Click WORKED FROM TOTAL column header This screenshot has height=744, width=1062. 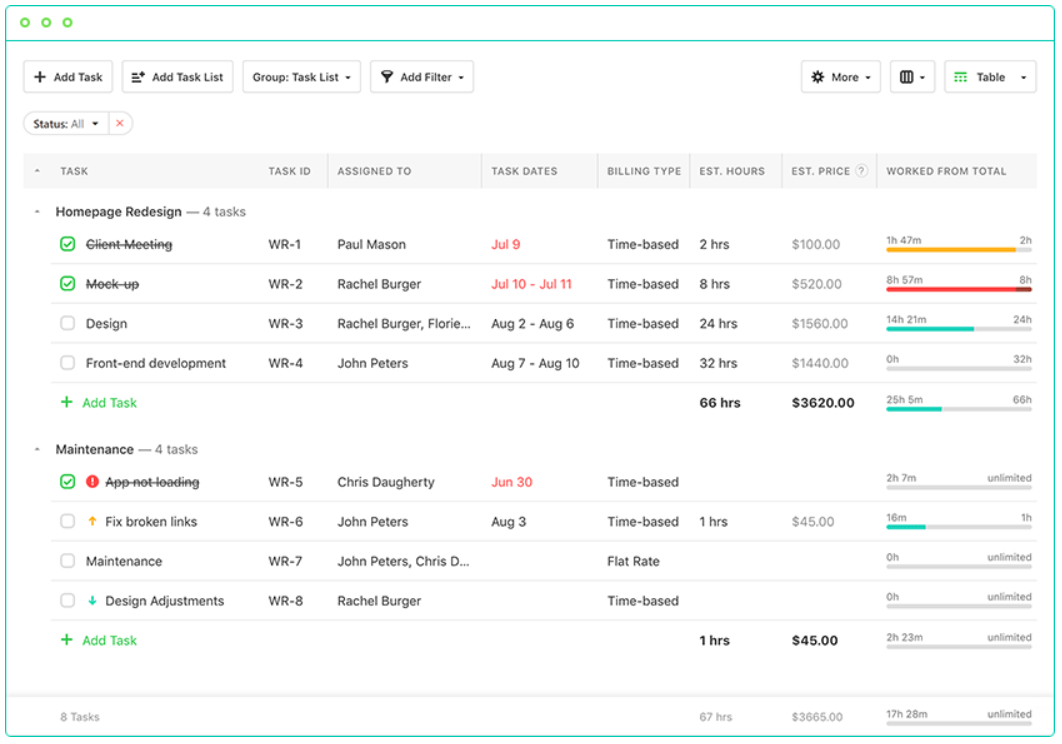[946, 171]
